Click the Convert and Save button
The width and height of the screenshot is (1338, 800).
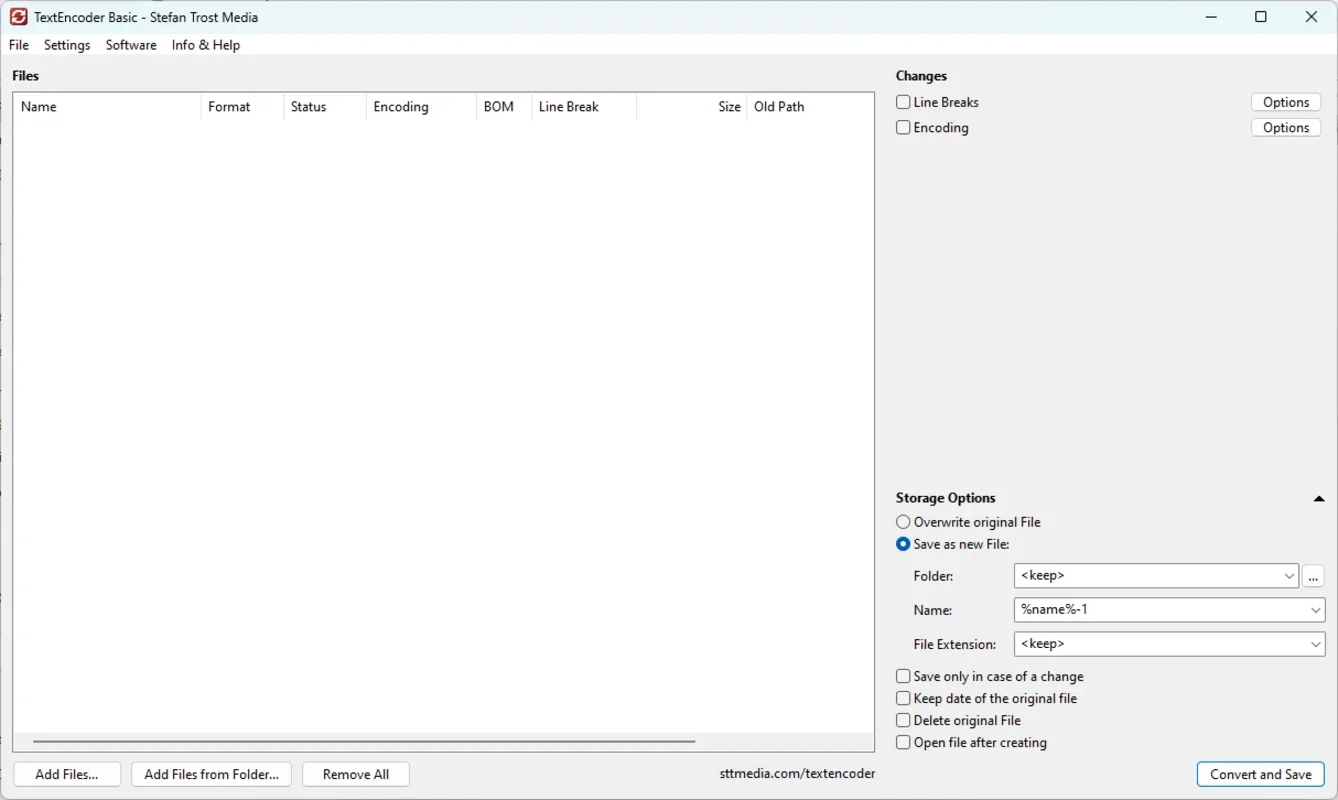tap(1261, 774)
